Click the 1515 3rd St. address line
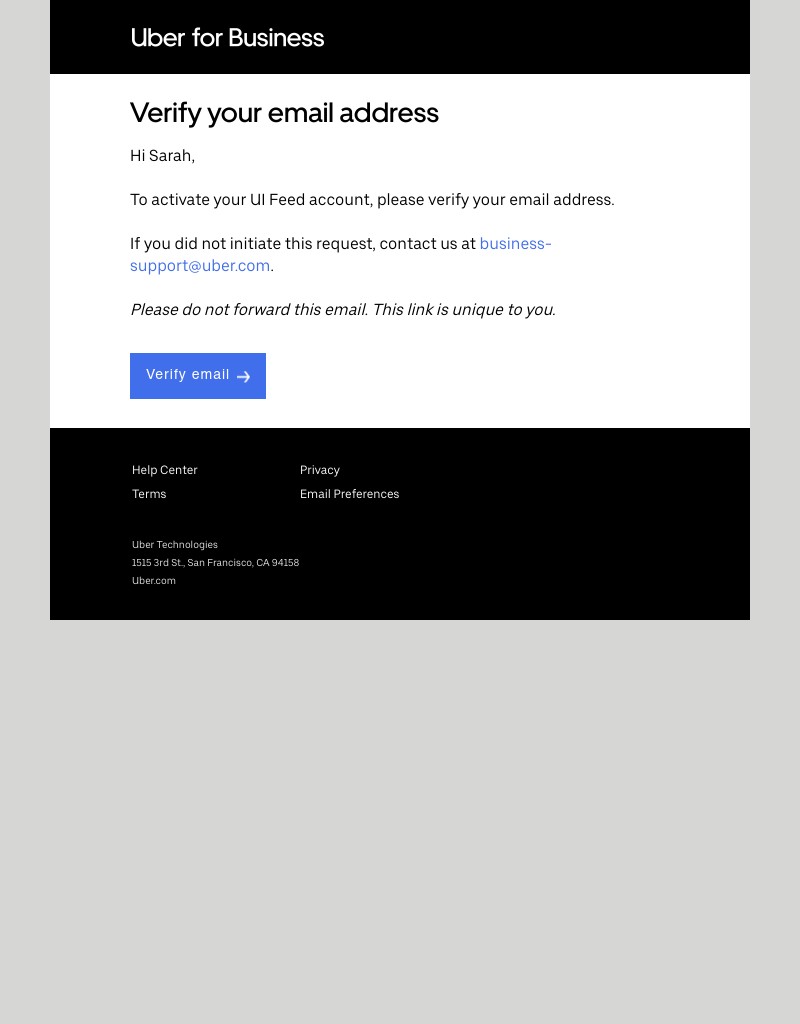800x1024 pixels. point(215,563)
